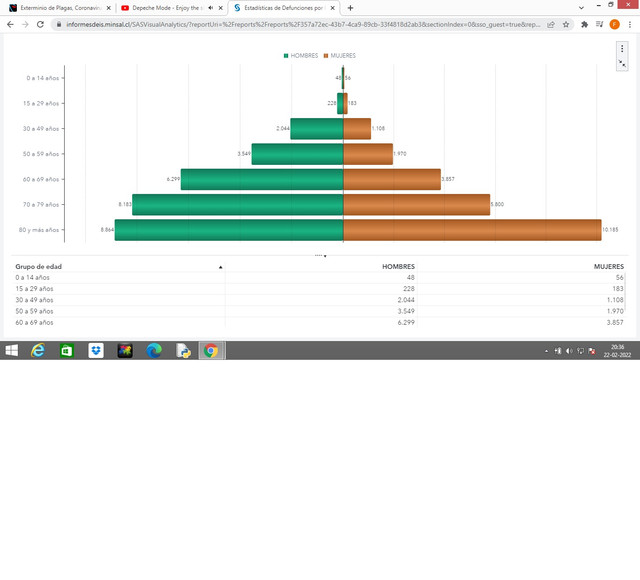
Task: Select the orange 50 a 59 años bar
Action: coord(368,154)
